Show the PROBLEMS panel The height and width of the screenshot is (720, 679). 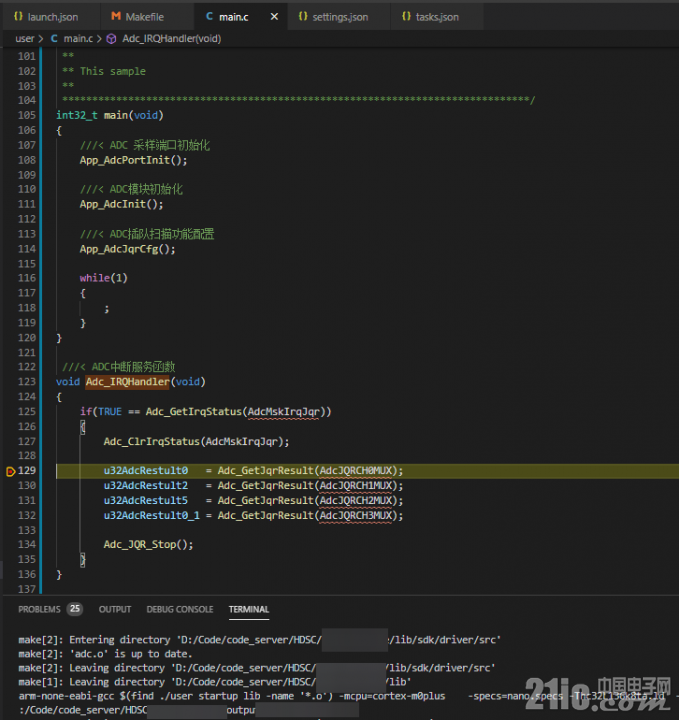[39, 609]
